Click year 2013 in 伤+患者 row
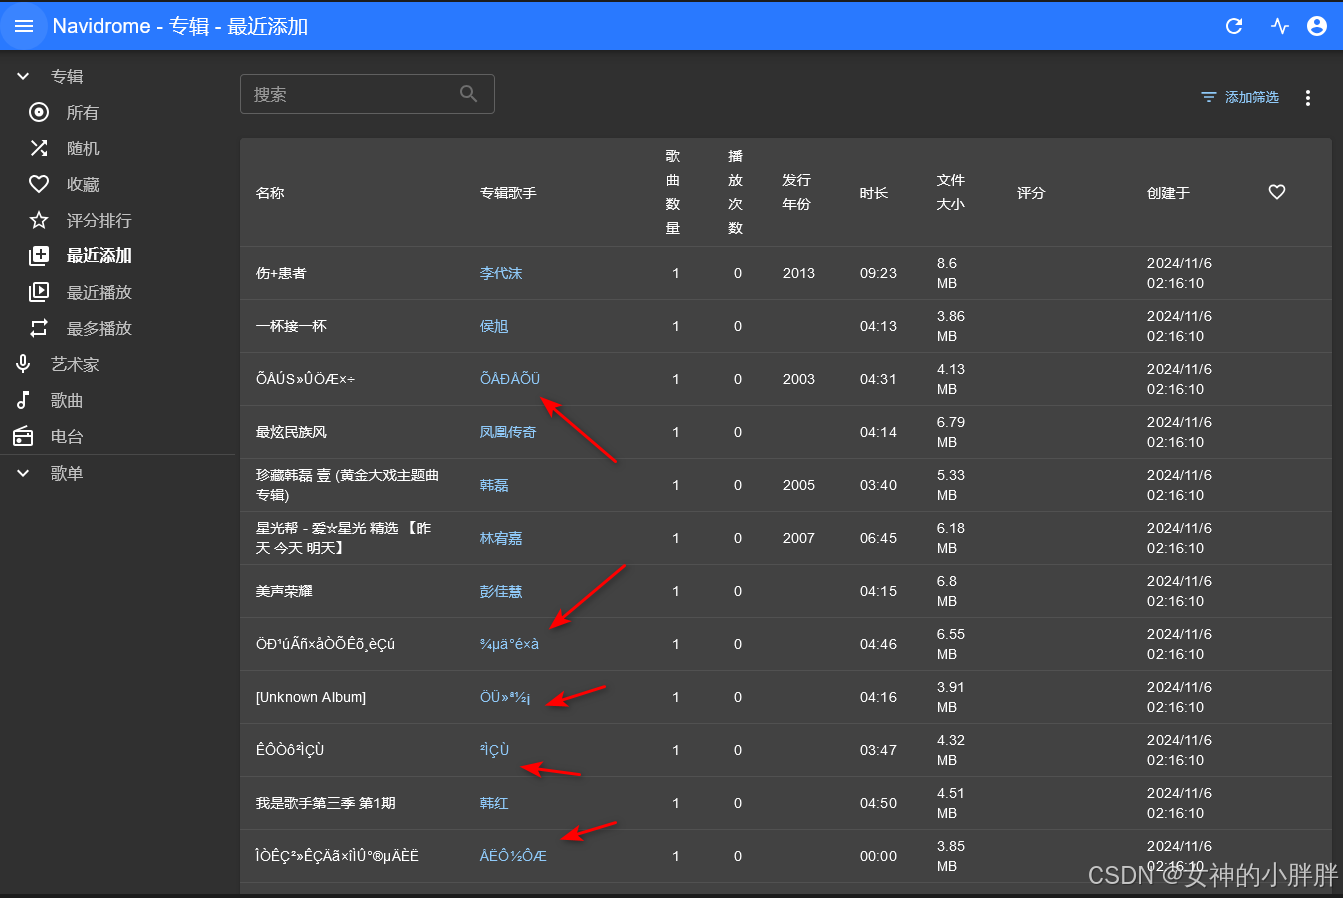This screenshot has height=898, width=1343. pos(799,273)
